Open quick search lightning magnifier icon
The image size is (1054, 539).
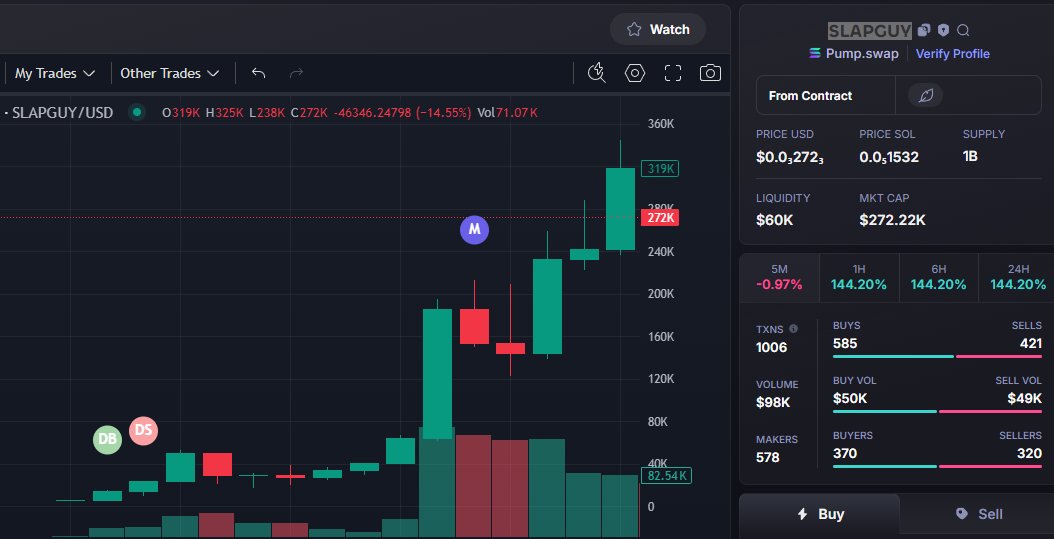coord(597,73)
